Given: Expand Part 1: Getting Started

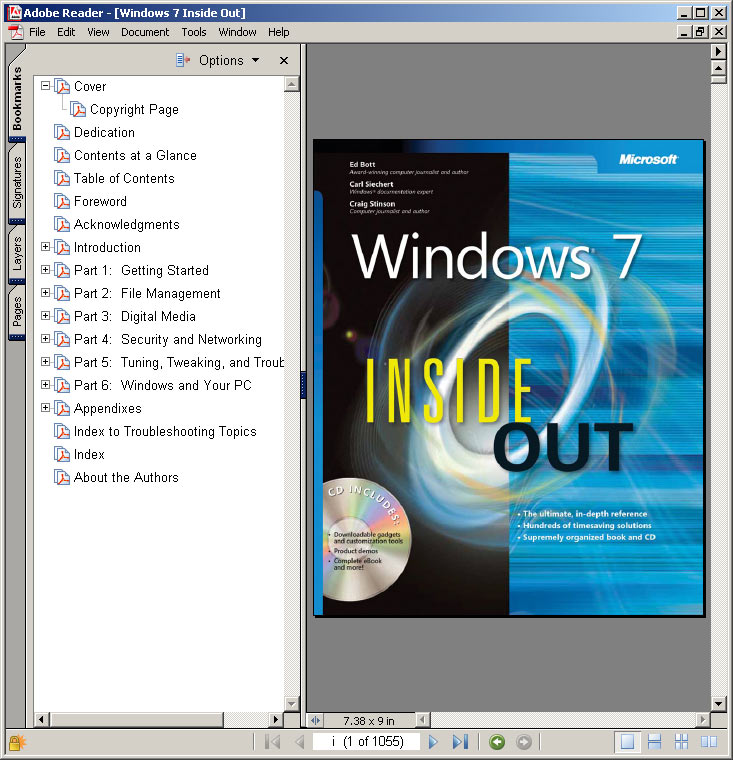Looking at the screenshot, I should tap(46, 269).
